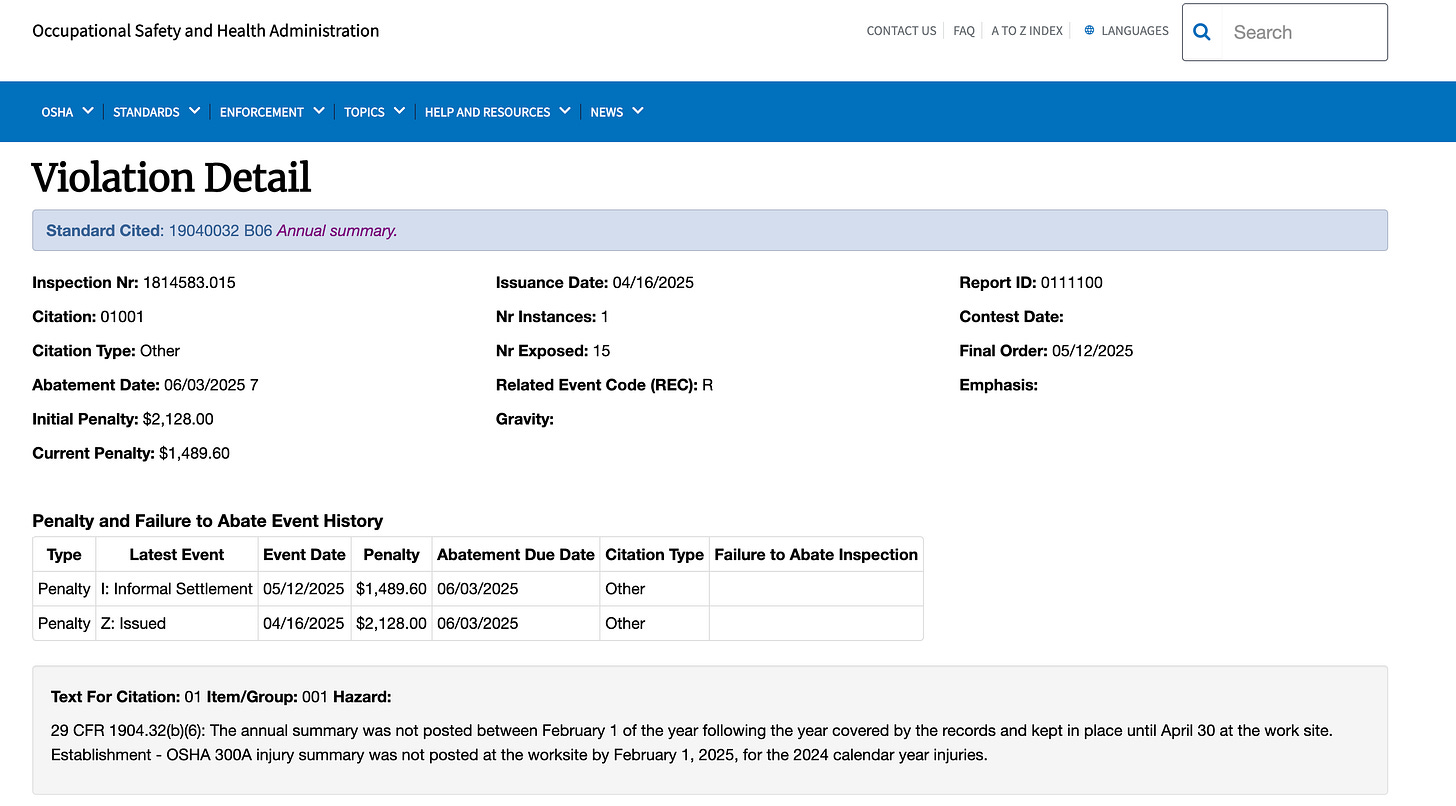Open the A to Z Index link
Screen dimensions: 1456x806
(1027, 31)
